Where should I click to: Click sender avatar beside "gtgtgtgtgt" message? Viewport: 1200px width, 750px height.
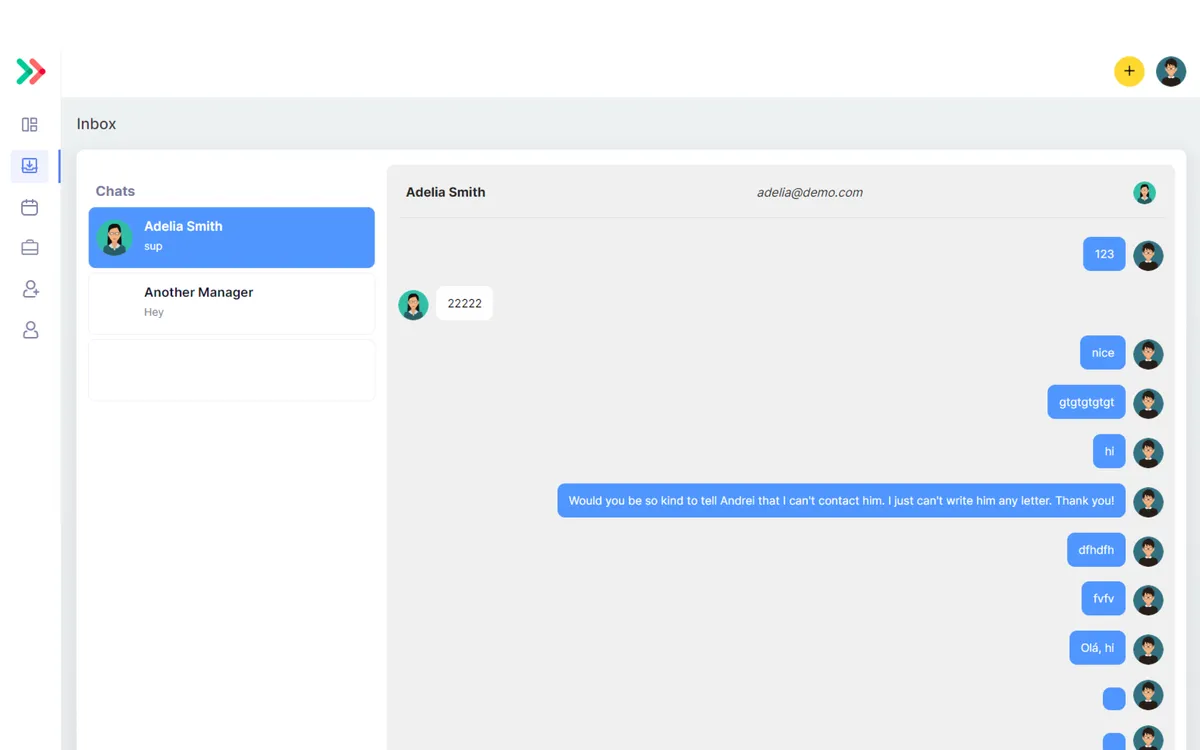click(x=1148, y=403)
